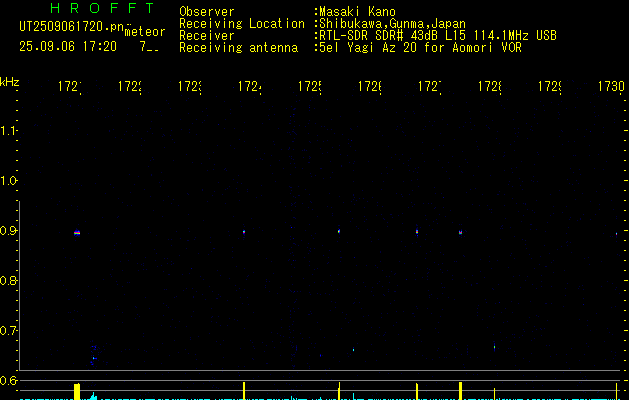The width and height of the screenshot is (629, 400).
Task: Select the observer name Masaki Kano
Action: pos(357,12)
